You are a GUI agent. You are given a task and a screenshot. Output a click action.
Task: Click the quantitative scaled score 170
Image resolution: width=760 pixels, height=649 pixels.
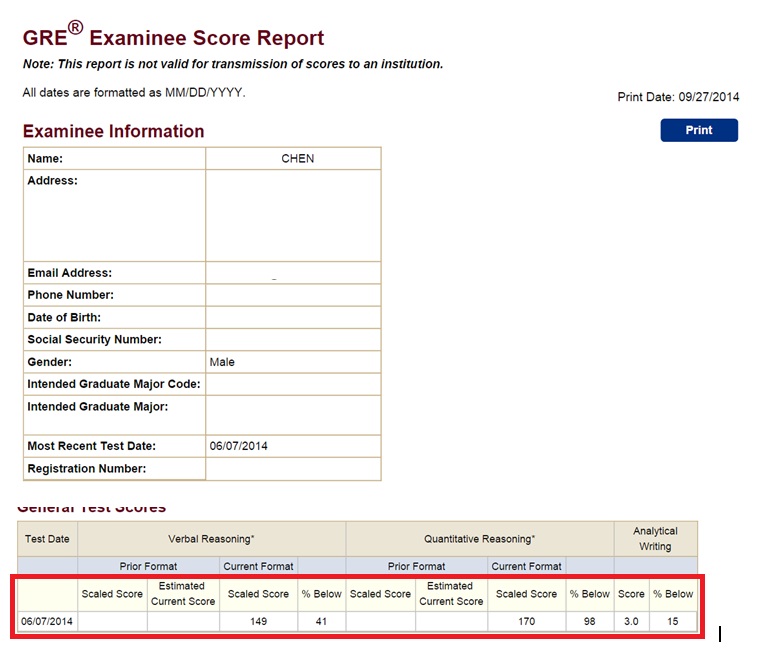coord(526,621)
